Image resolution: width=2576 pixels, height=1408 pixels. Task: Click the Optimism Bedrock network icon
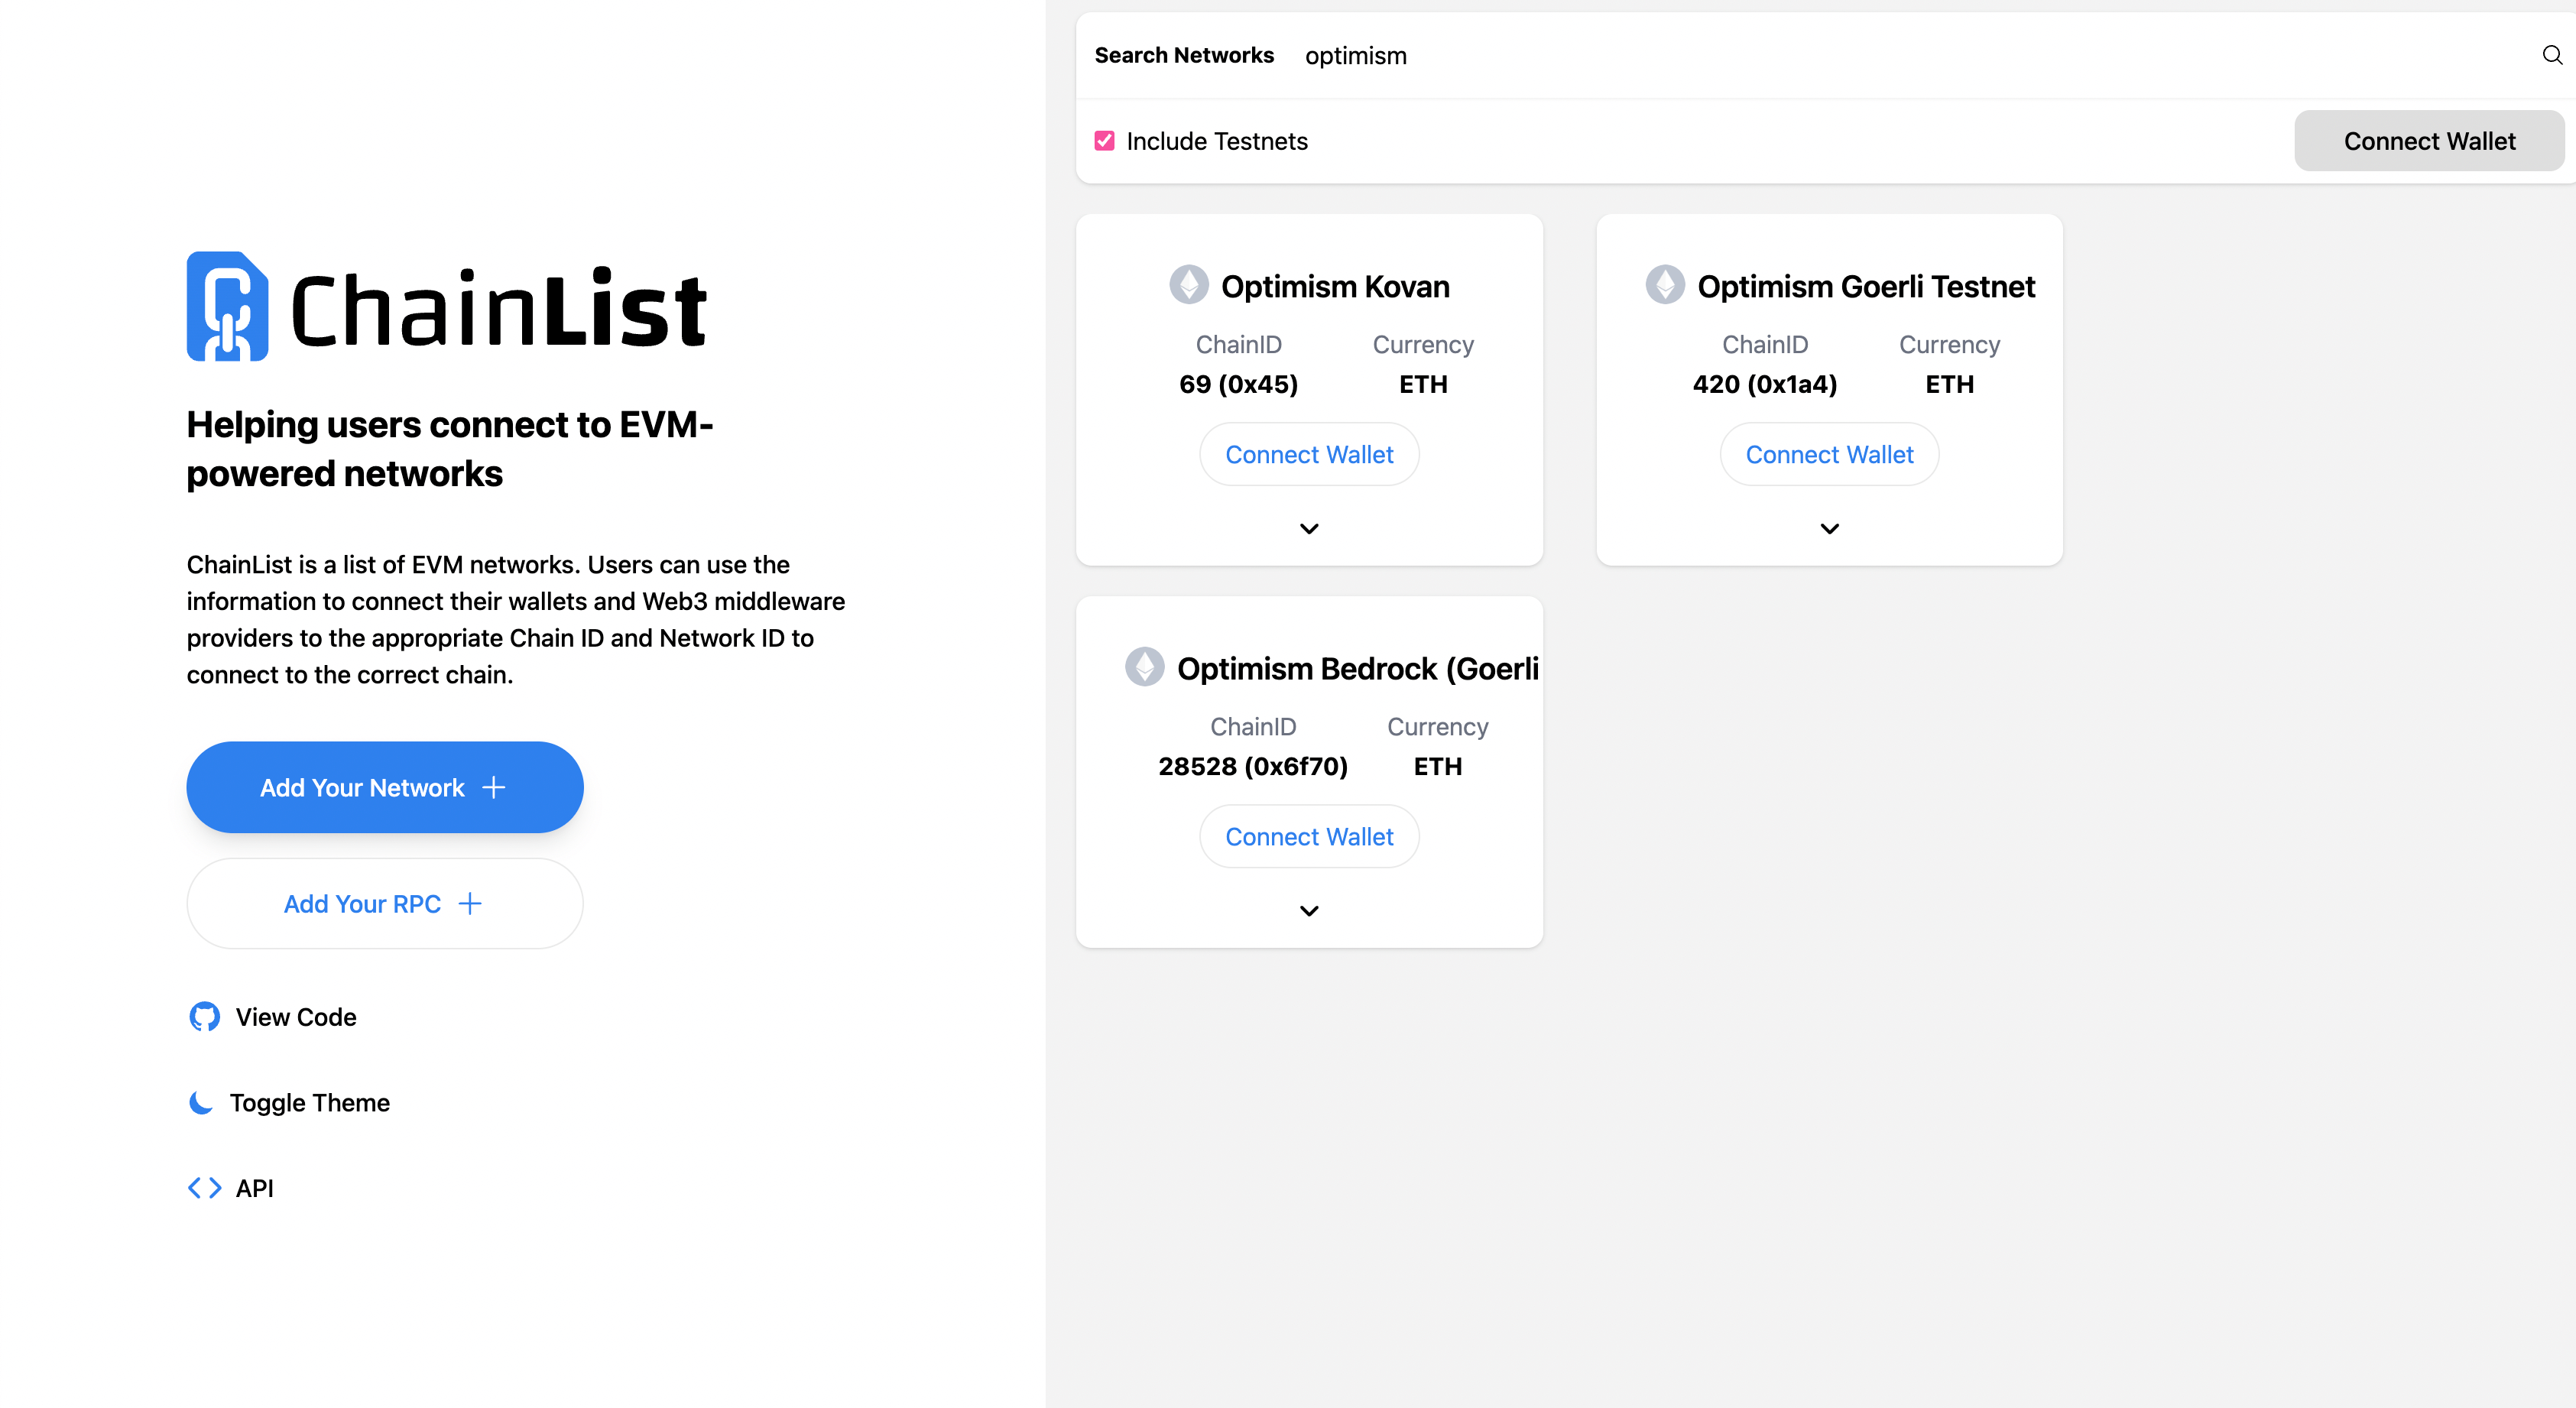pos(1144,667)
